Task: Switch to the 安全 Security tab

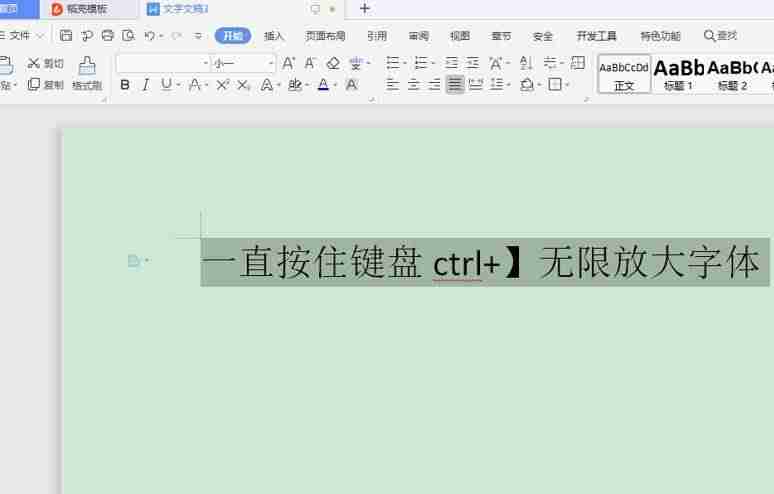Action: (543, 36)
